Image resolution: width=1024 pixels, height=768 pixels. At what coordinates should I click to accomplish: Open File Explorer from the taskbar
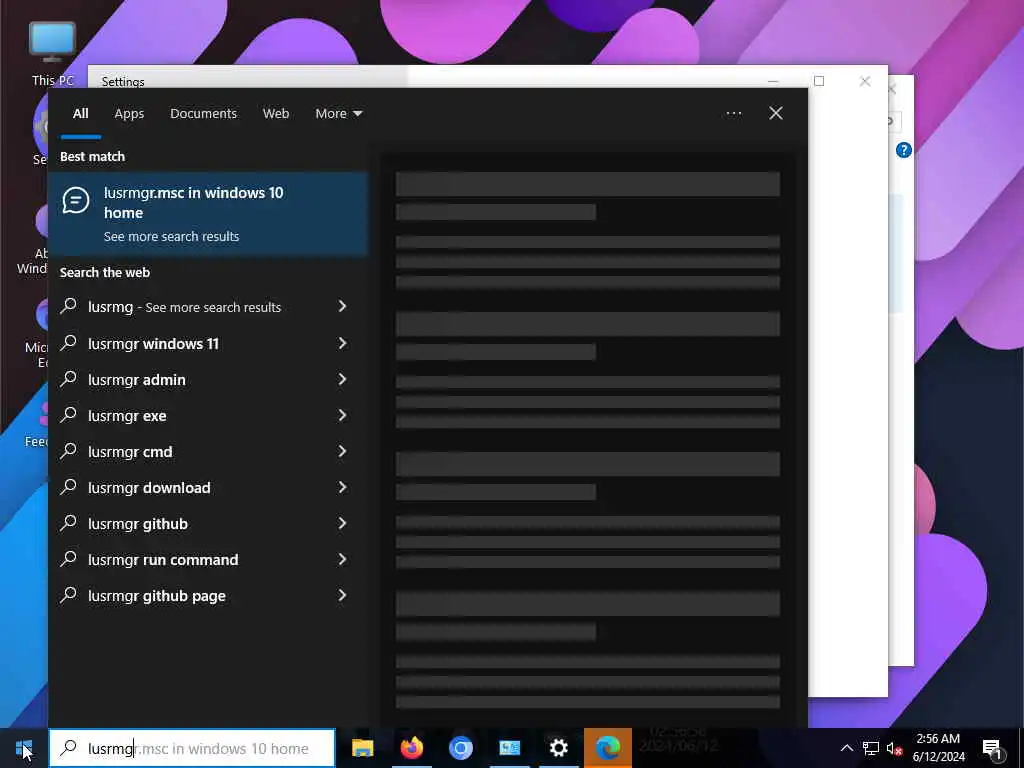[x=362, y=748]
